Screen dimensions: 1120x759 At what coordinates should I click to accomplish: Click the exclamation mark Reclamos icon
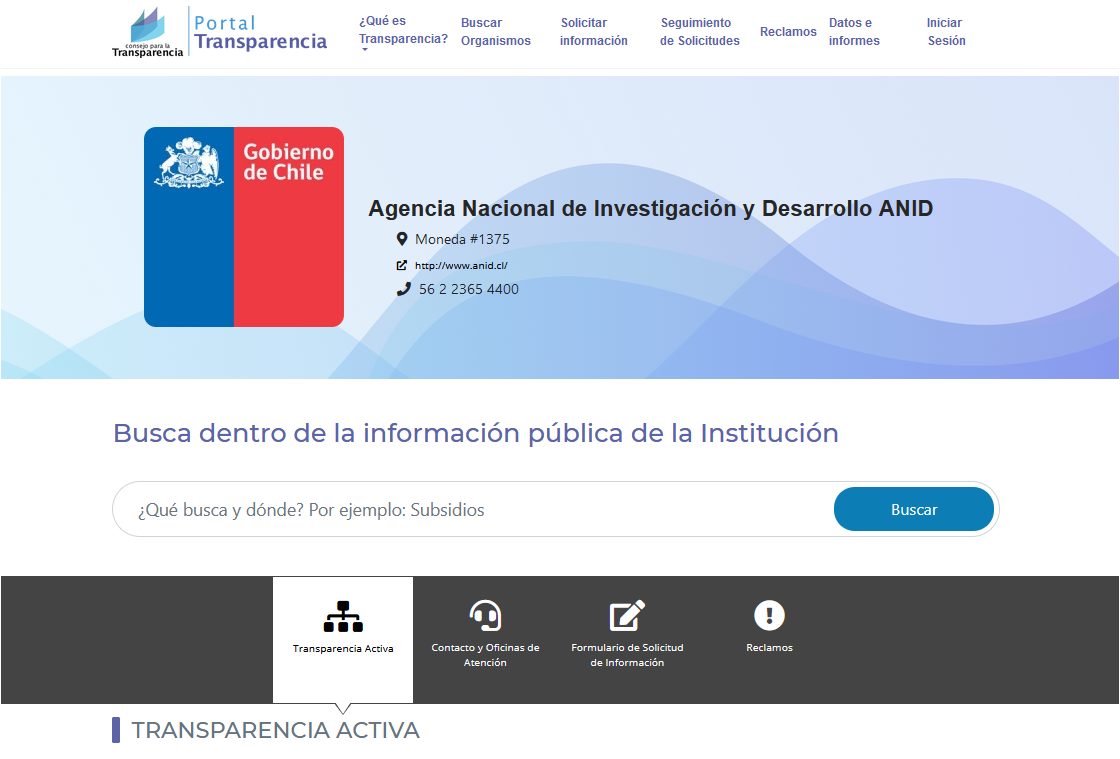pos(769,615)
